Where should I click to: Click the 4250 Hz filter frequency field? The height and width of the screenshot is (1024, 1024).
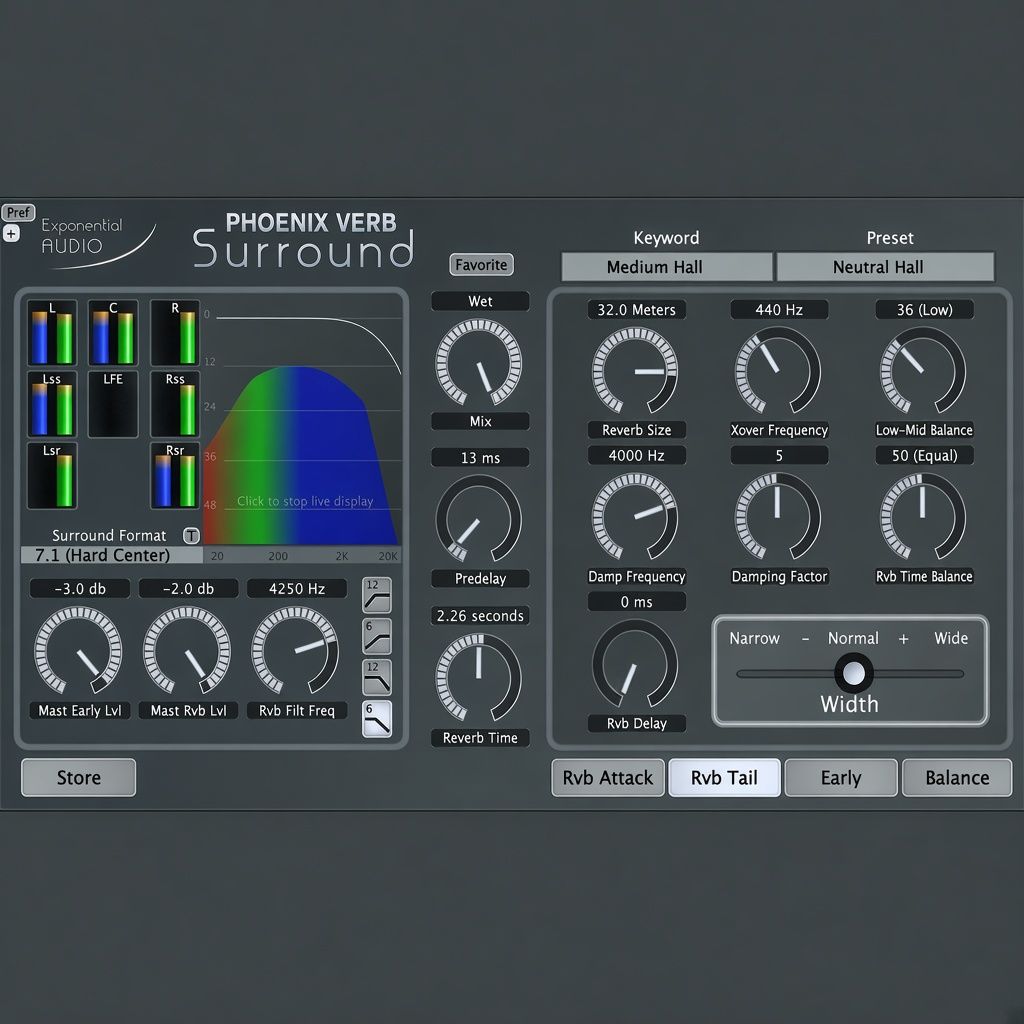(x=297, y=588)
